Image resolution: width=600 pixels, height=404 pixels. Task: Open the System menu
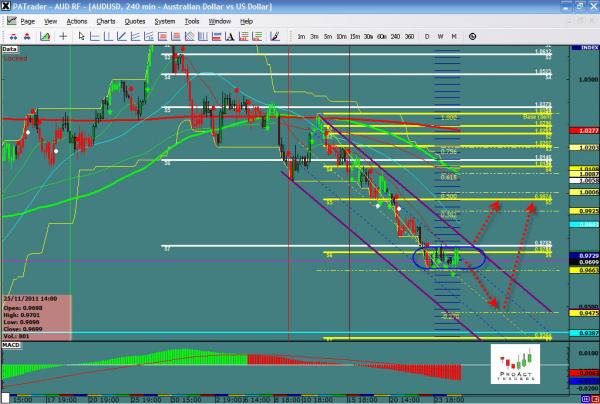pos(164,20)
